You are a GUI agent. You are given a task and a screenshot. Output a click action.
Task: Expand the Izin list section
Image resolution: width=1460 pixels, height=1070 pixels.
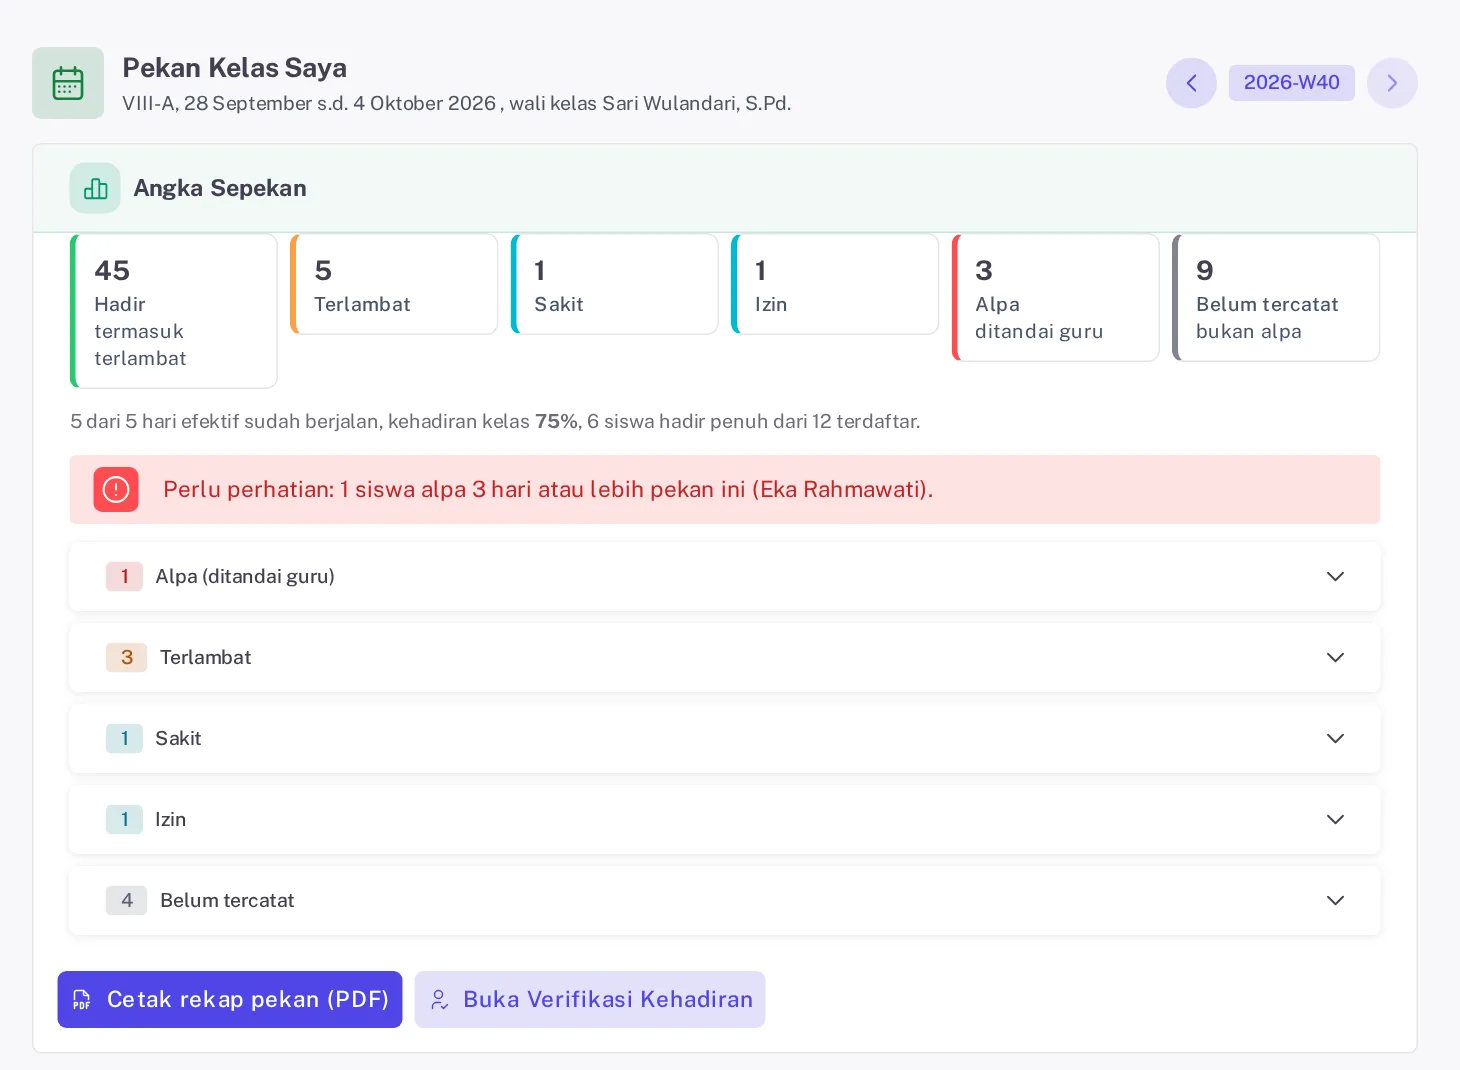point(725,819)
